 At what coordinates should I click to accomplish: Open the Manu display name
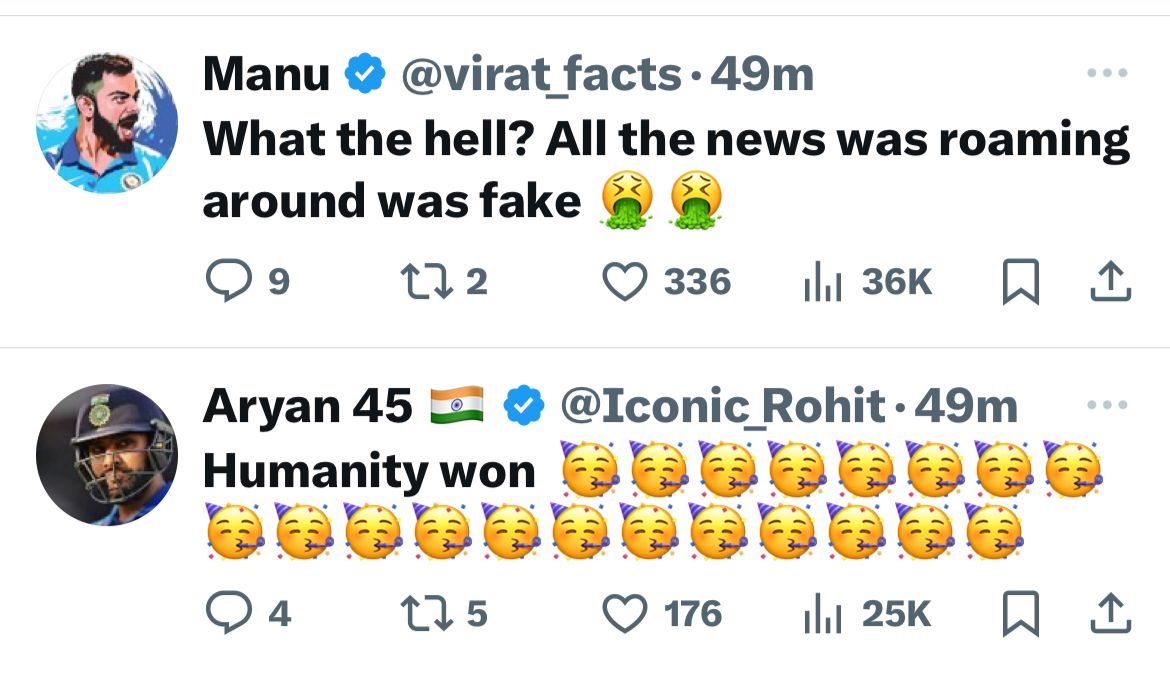[x=266, y=76]
